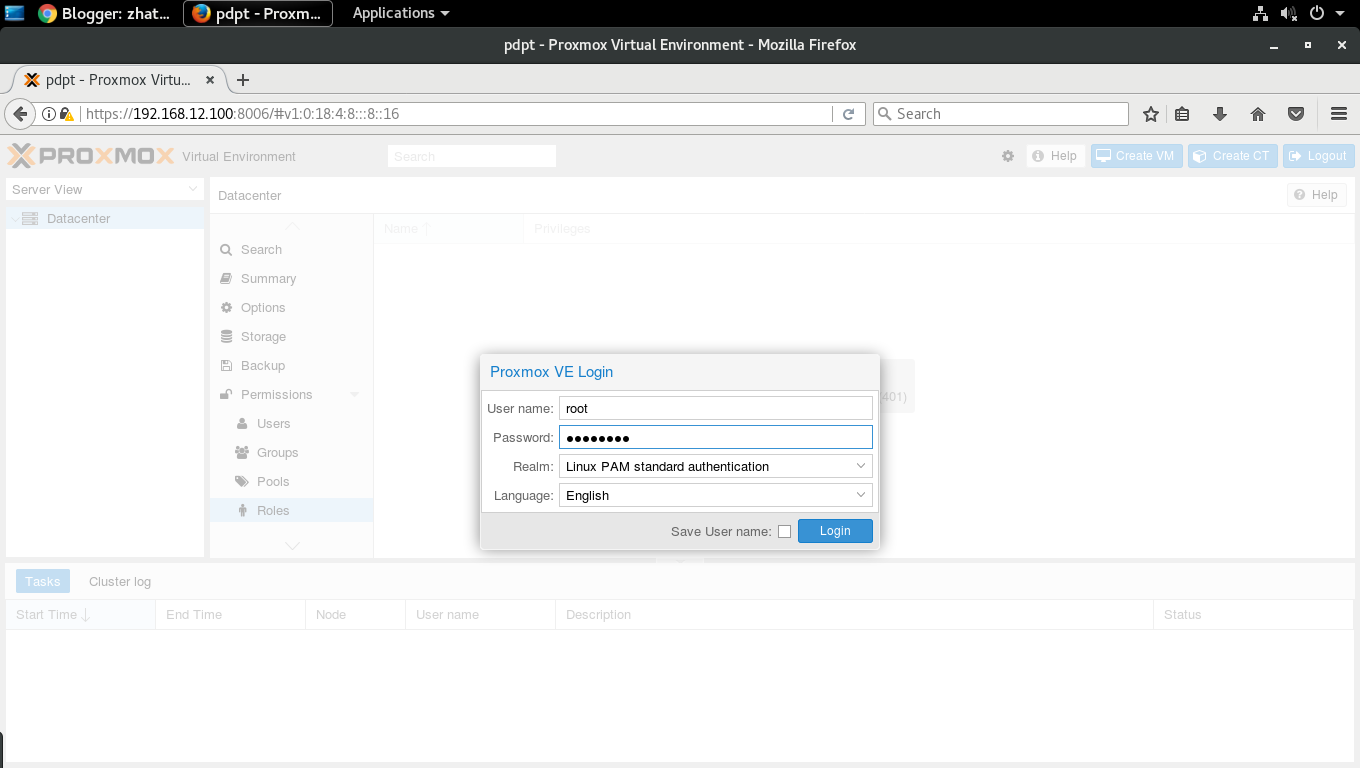Click the down chevron below the Roles item
This screenshot has width=1360, height=768.
(x=292, y=546)
